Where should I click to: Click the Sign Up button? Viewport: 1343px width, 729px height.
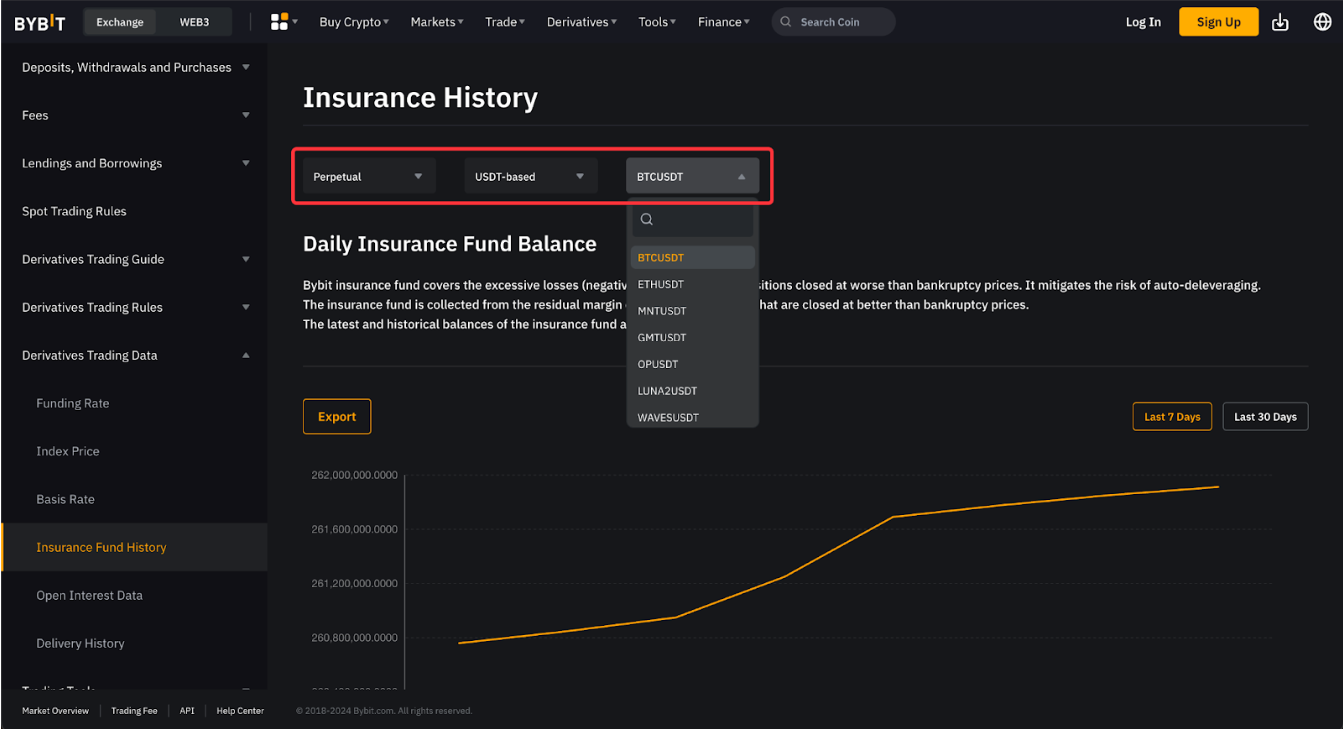(1218, 21)
